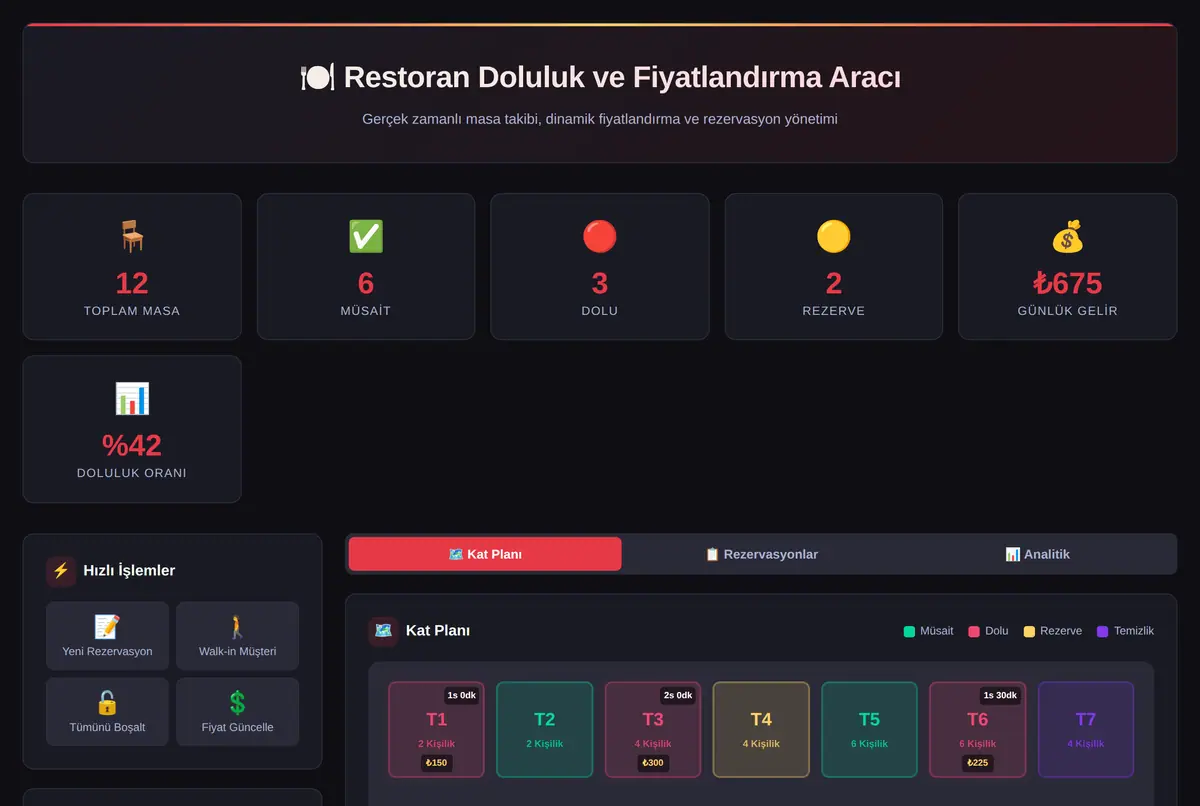Select reserved table T4
Viewport: 1200px width, 806px height.
click(761, 730)
